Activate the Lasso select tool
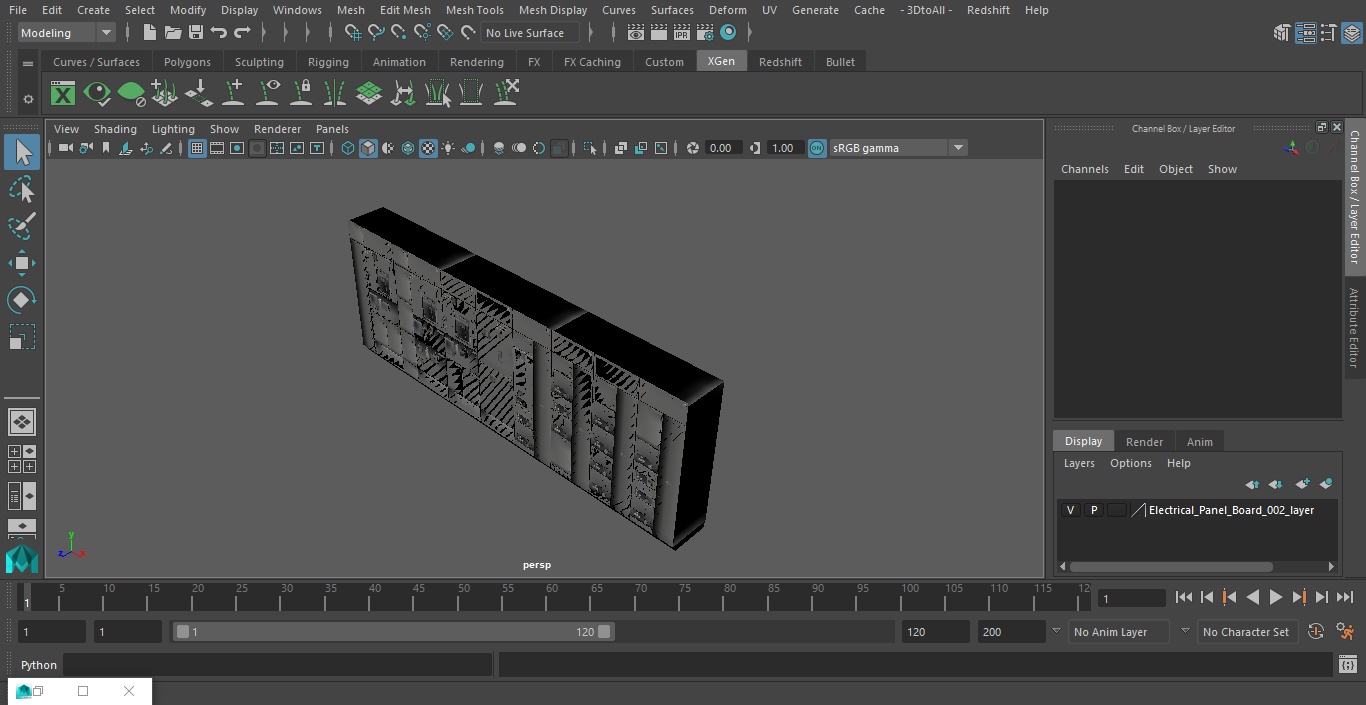Image resolution: width=1366 pixels, height=705 pixels. point(22,189)
